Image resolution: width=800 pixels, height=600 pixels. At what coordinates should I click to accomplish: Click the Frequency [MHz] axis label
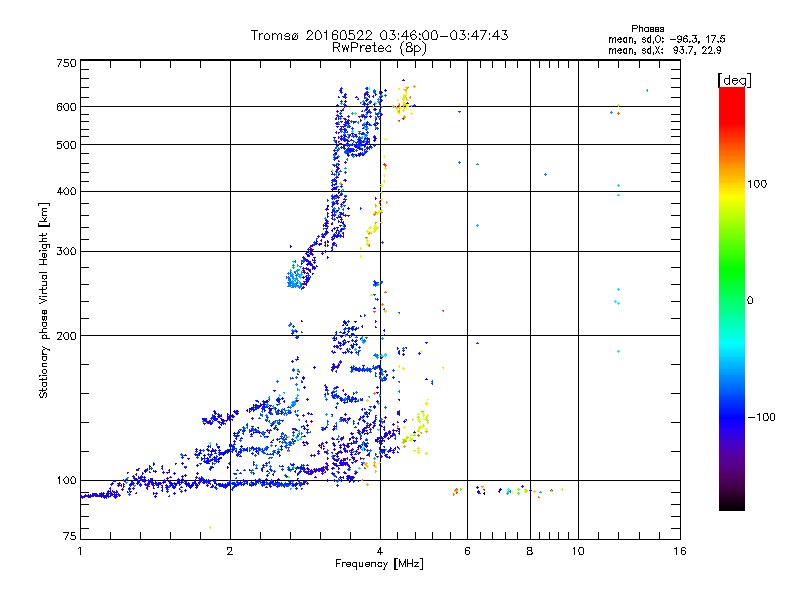(378, 565)
